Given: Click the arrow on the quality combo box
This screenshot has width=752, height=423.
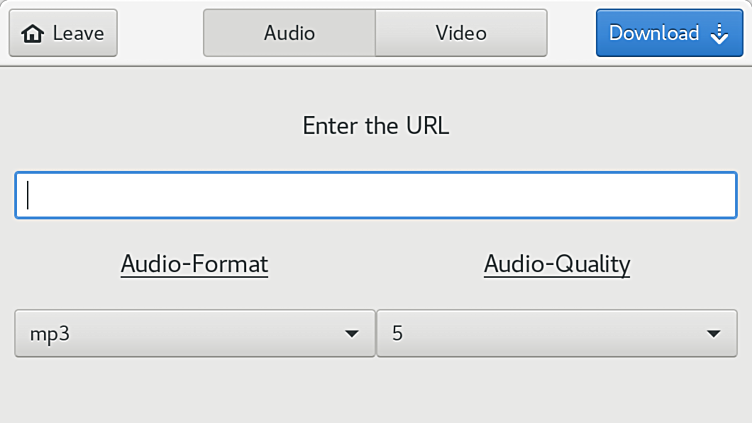Looking at the screenshot, I should [713, 334].
